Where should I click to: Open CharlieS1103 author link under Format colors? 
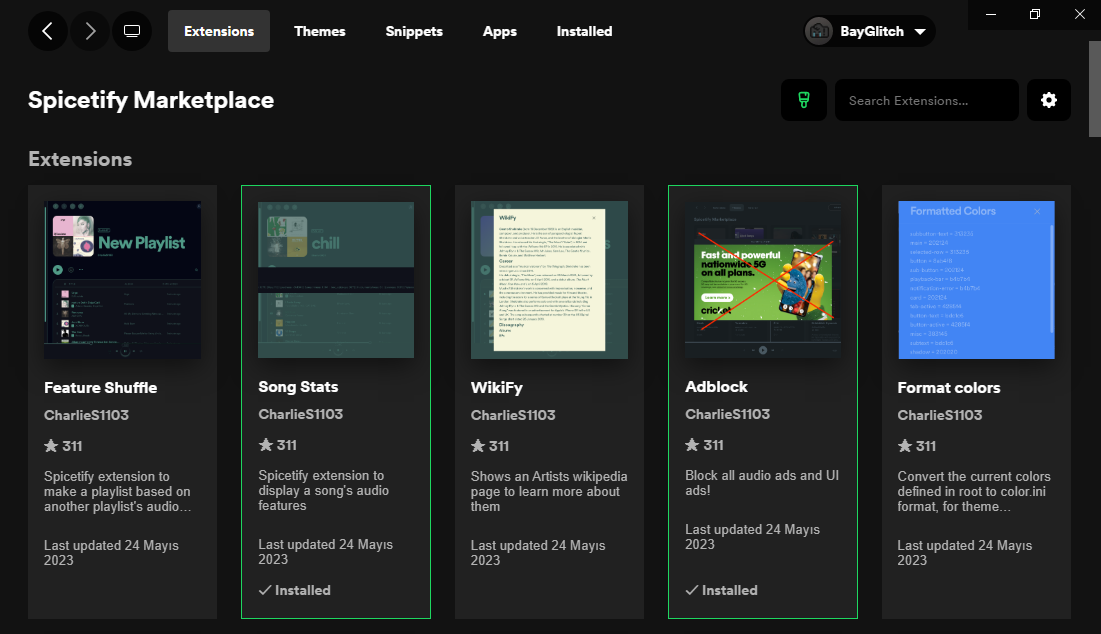point(940,415)
